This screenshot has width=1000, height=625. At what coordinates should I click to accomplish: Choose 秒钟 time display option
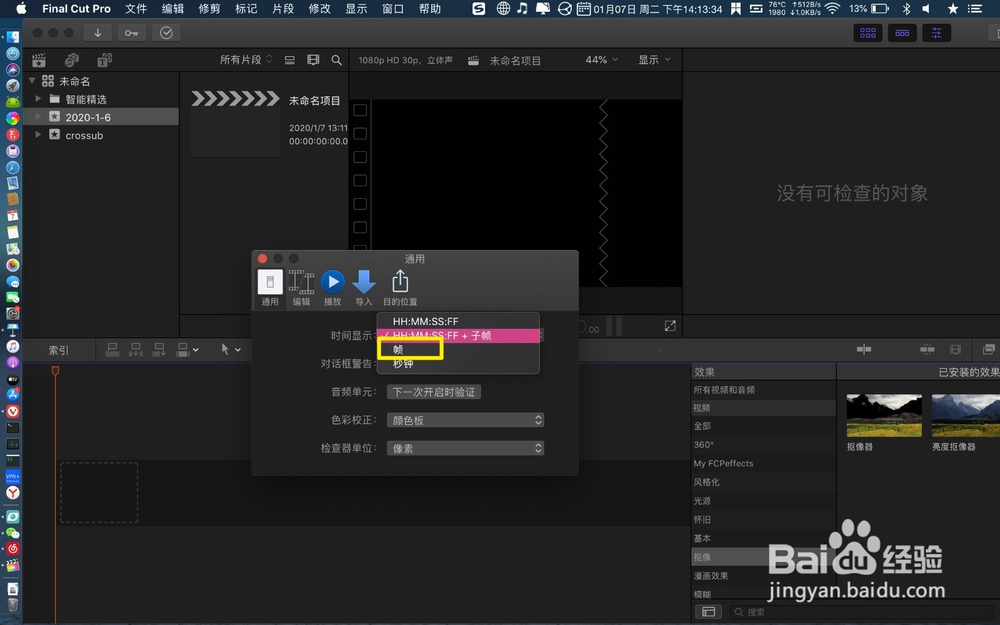458,364
